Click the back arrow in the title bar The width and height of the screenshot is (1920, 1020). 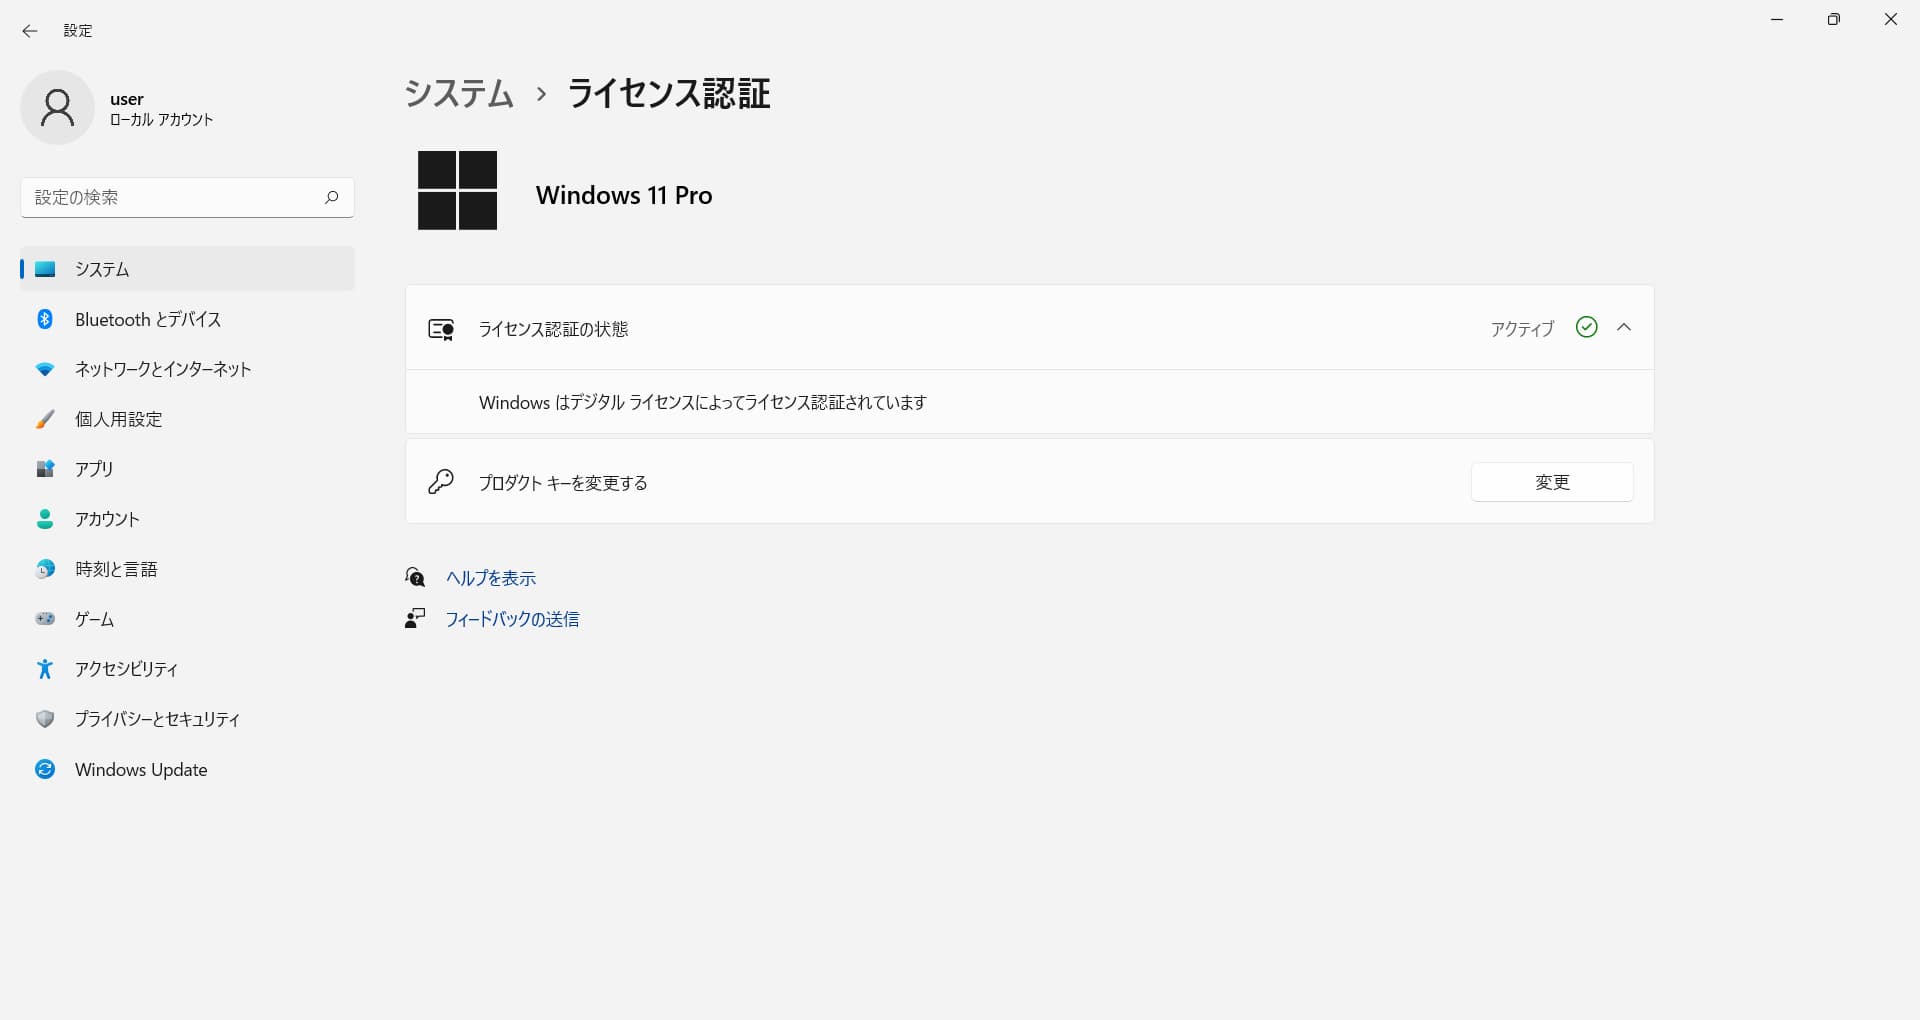pos(30,31)
